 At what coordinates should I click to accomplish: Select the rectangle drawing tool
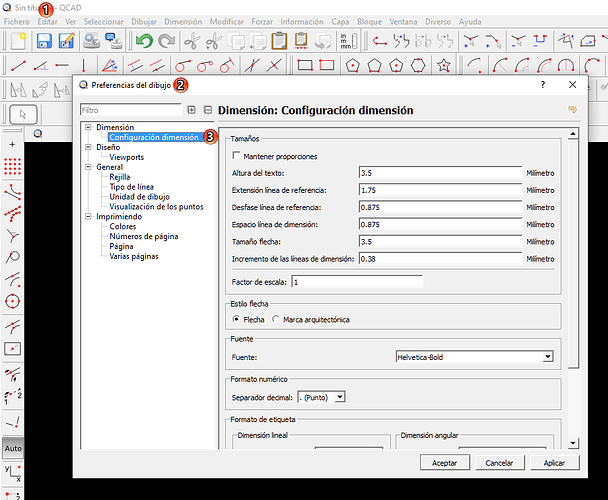pos(304,65)
